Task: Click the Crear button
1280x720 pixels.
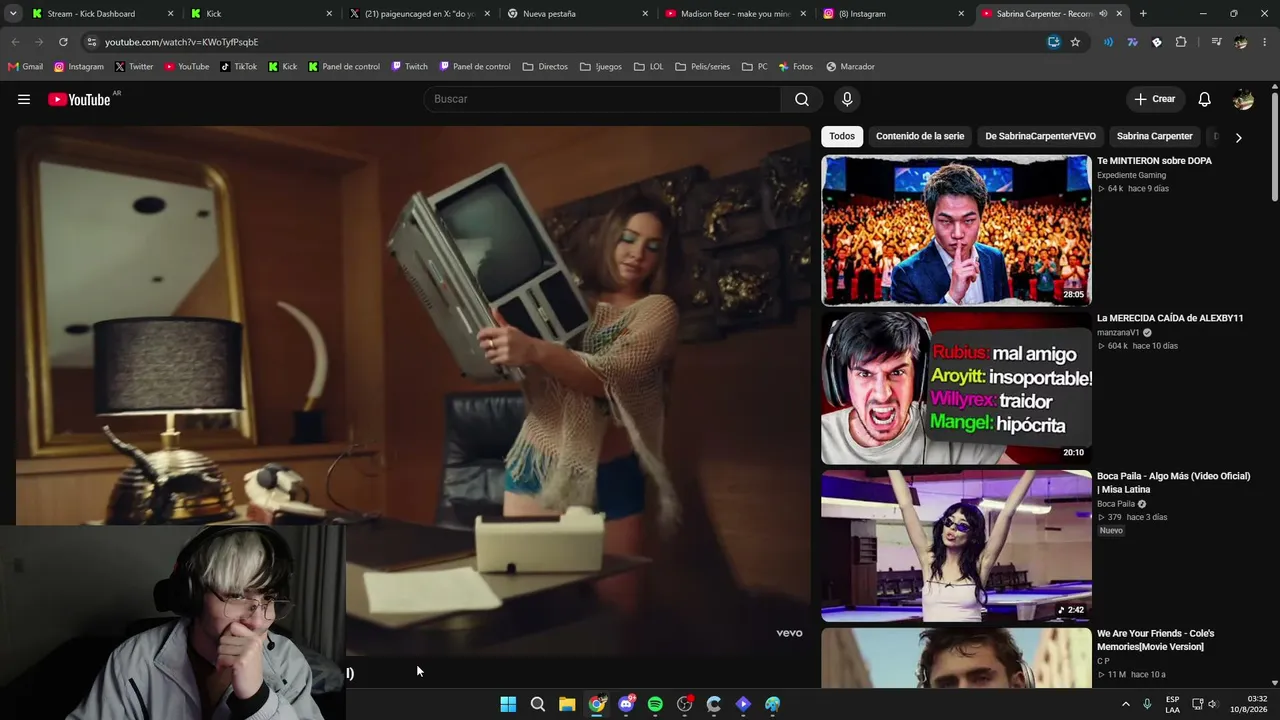Action: [x=1154, y=99]
